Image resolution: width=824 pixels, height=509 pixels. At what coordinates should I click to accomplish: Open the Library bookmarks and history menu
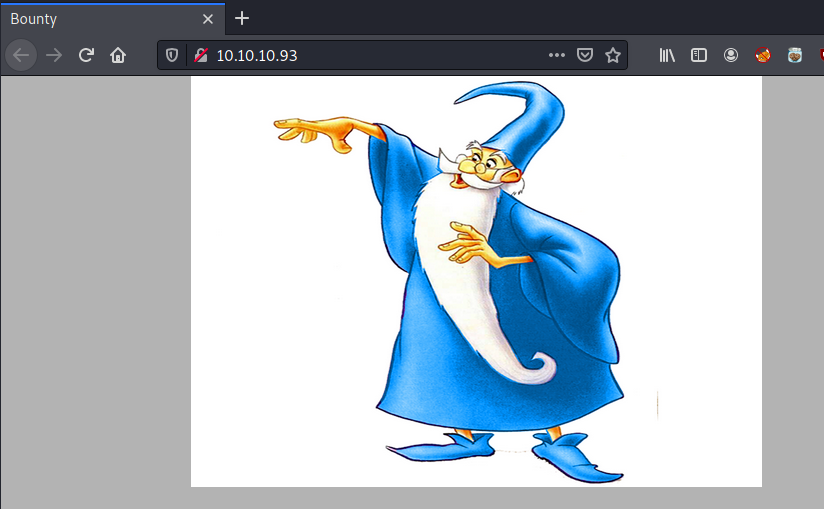[667, 55]
